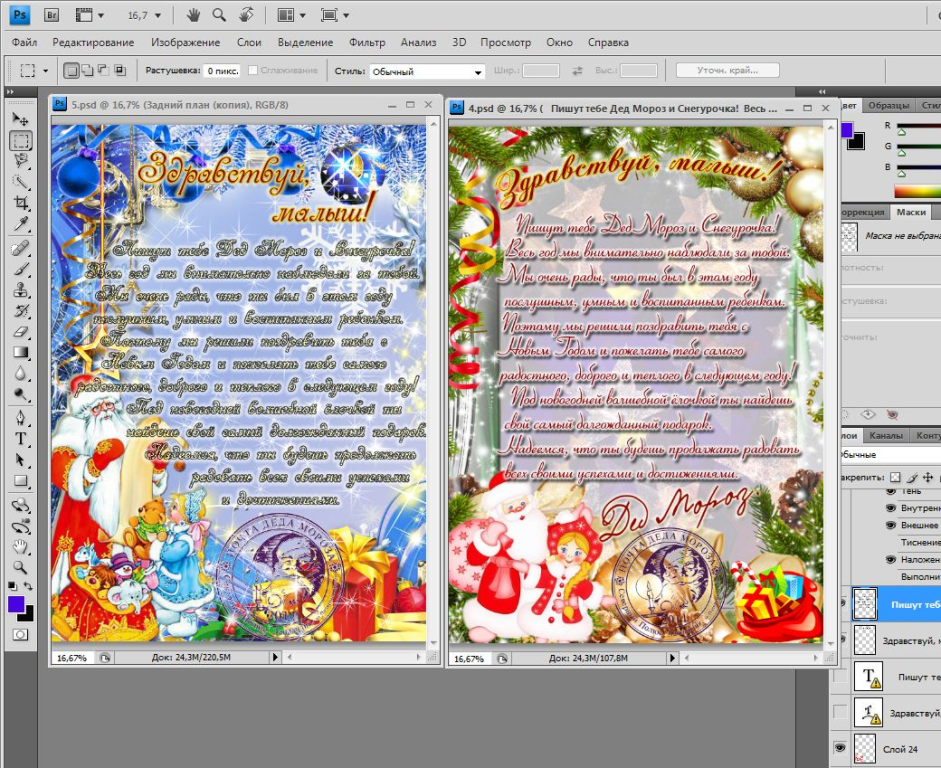Select the Pen tool
This screenshot has height=768, width=941.
(20, 418)
